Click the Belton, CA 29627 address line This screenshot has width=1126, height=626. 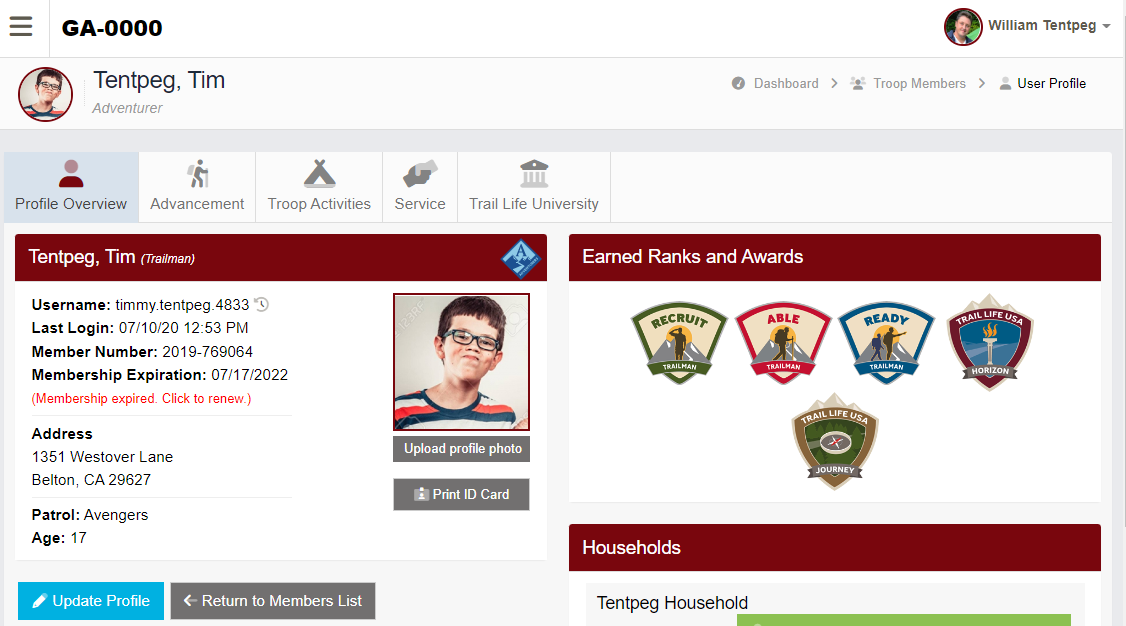tap(91, 480)
